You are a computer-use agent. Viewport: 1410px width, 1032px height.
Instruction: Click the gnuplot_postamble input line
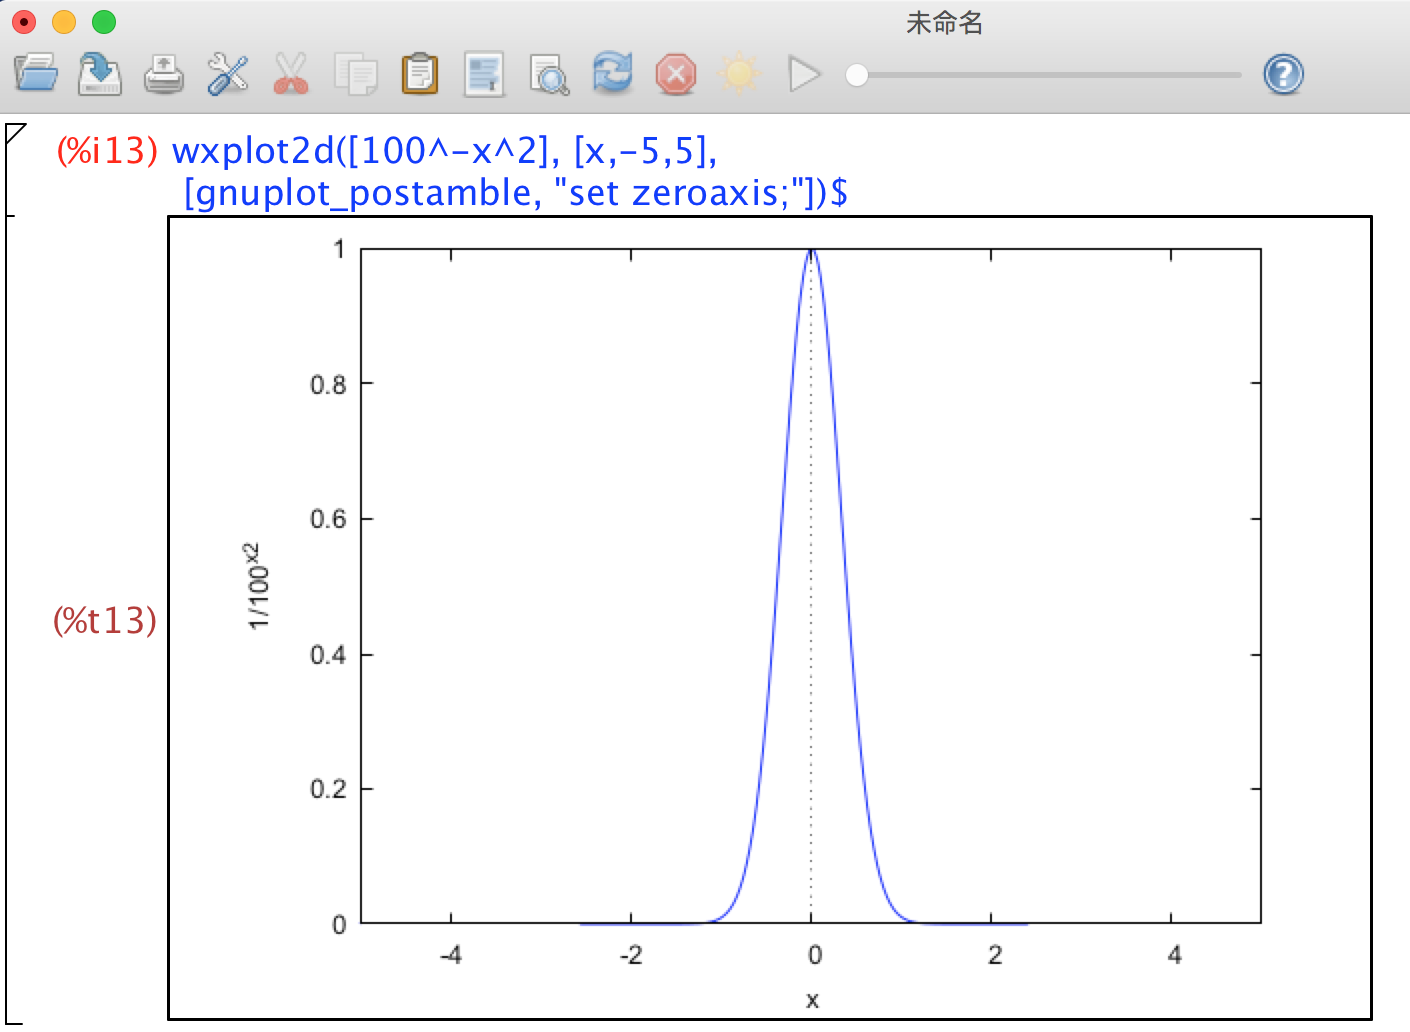coord(516,192)
